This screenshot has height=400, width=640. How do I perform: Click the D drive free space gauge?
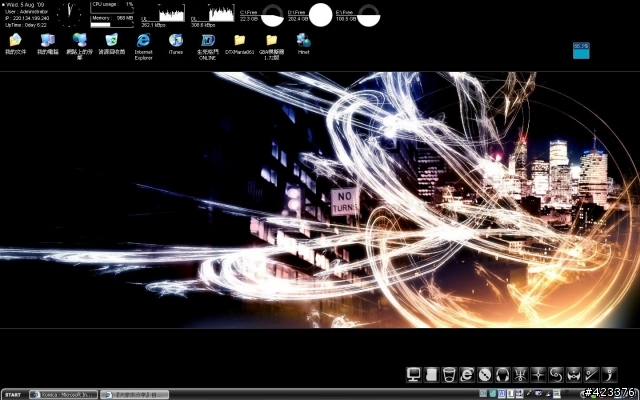(320, 15)
